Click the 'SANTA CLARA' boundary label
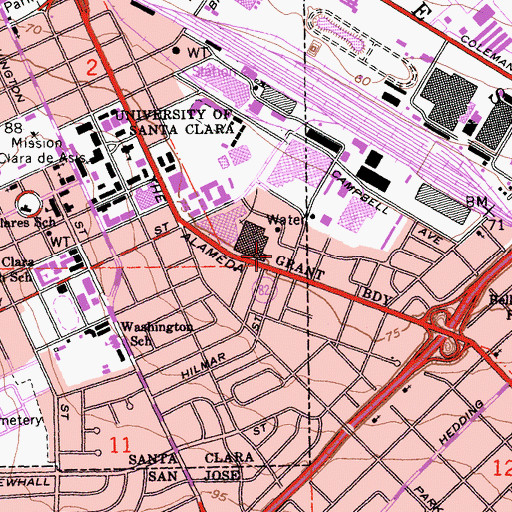Screen dimensions: 512x512 click(191, 458)
